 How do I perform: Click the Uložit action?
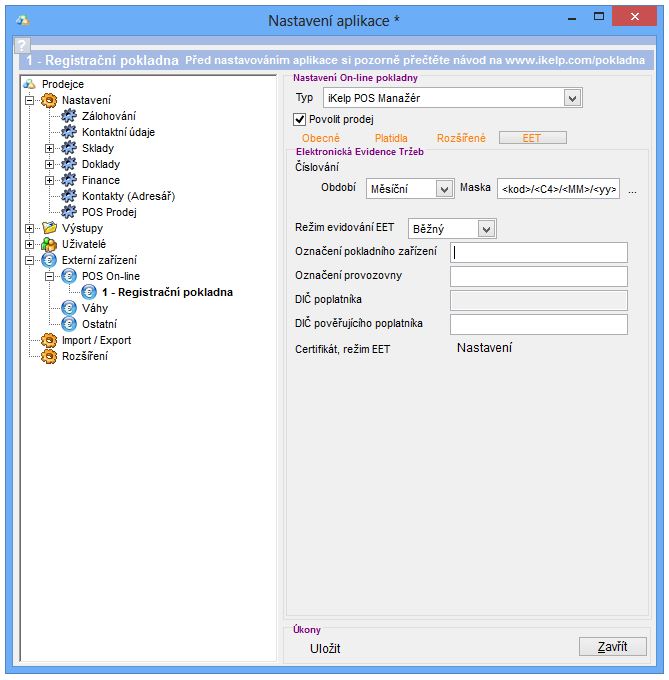click(325, 648)
